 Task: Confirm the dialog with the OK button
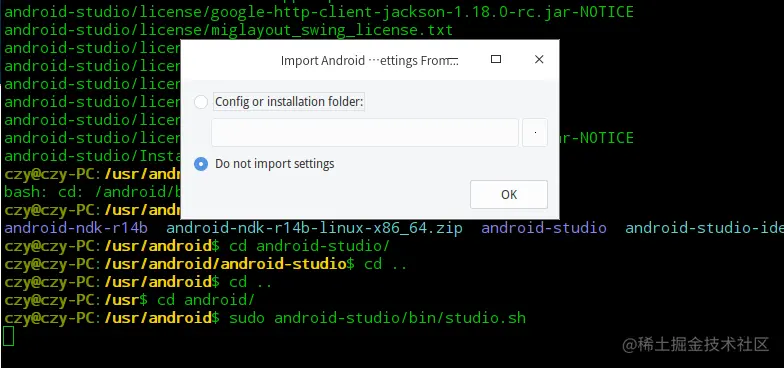pos(509,194)
